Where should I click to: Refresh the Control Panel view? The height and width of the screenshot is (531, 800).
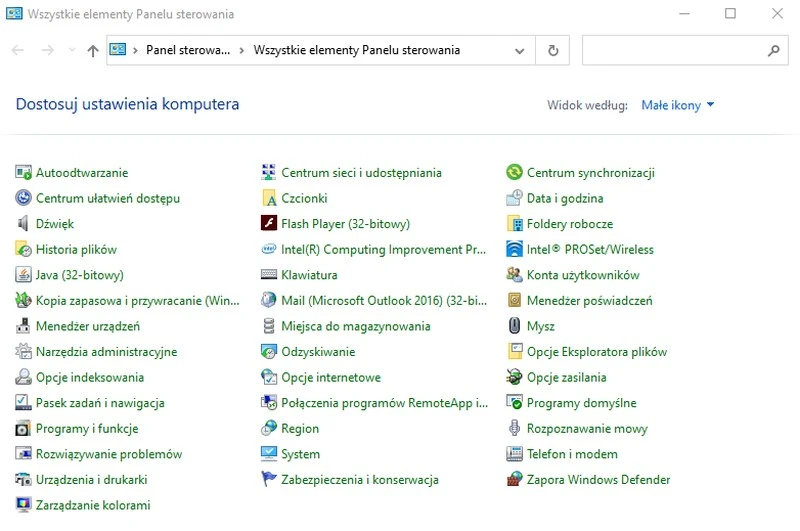click(553, 50)
